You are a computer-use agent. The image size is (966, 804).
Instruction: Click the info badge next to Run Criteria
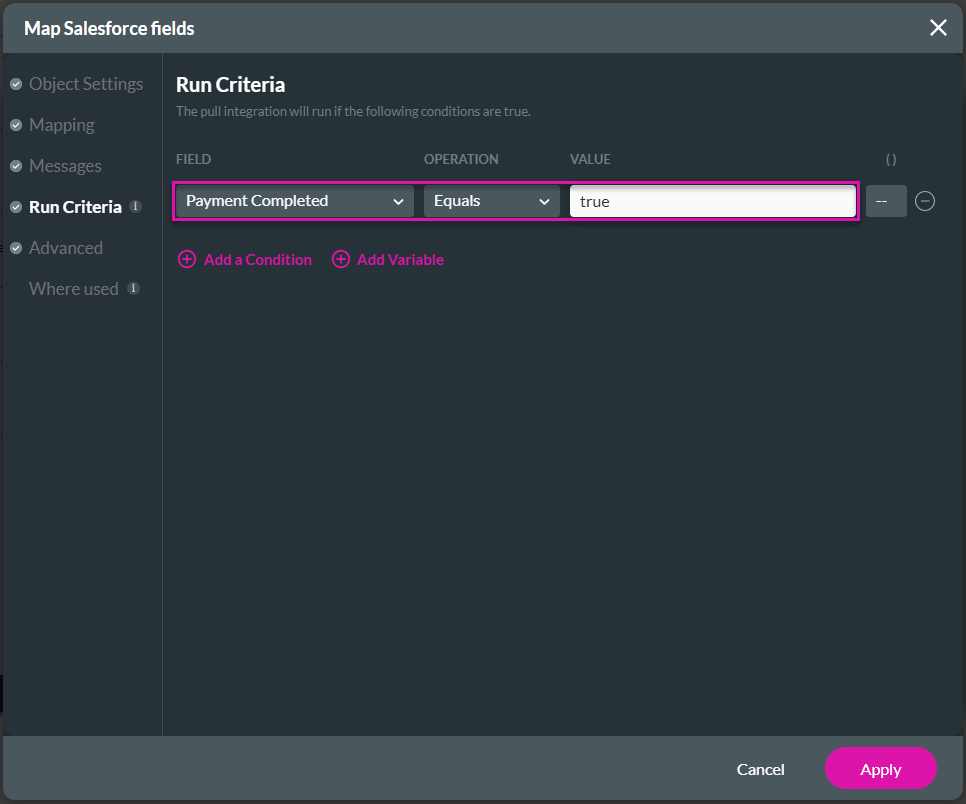(136, 207)
